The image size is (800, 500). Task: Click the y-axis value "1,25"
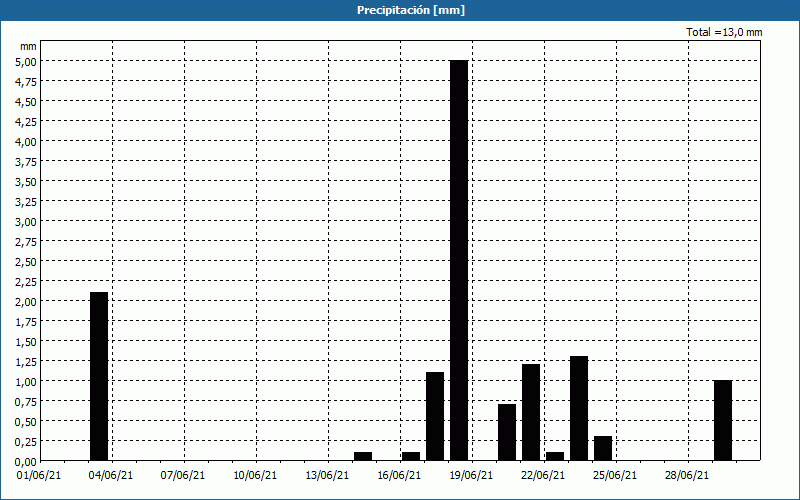coord(26,362)
